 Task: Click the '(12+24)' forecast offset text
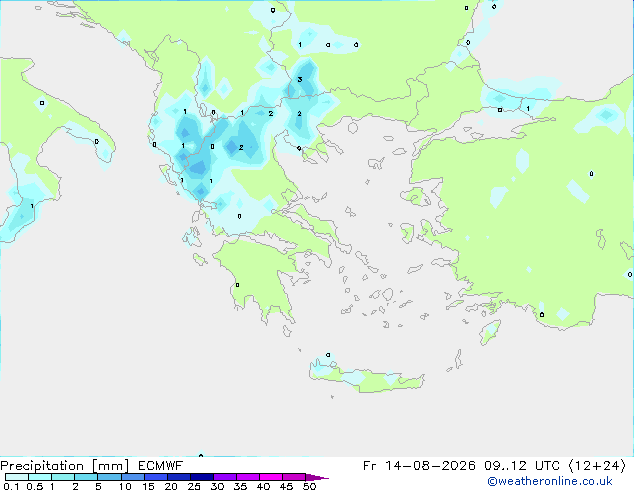tap(597, 466)
